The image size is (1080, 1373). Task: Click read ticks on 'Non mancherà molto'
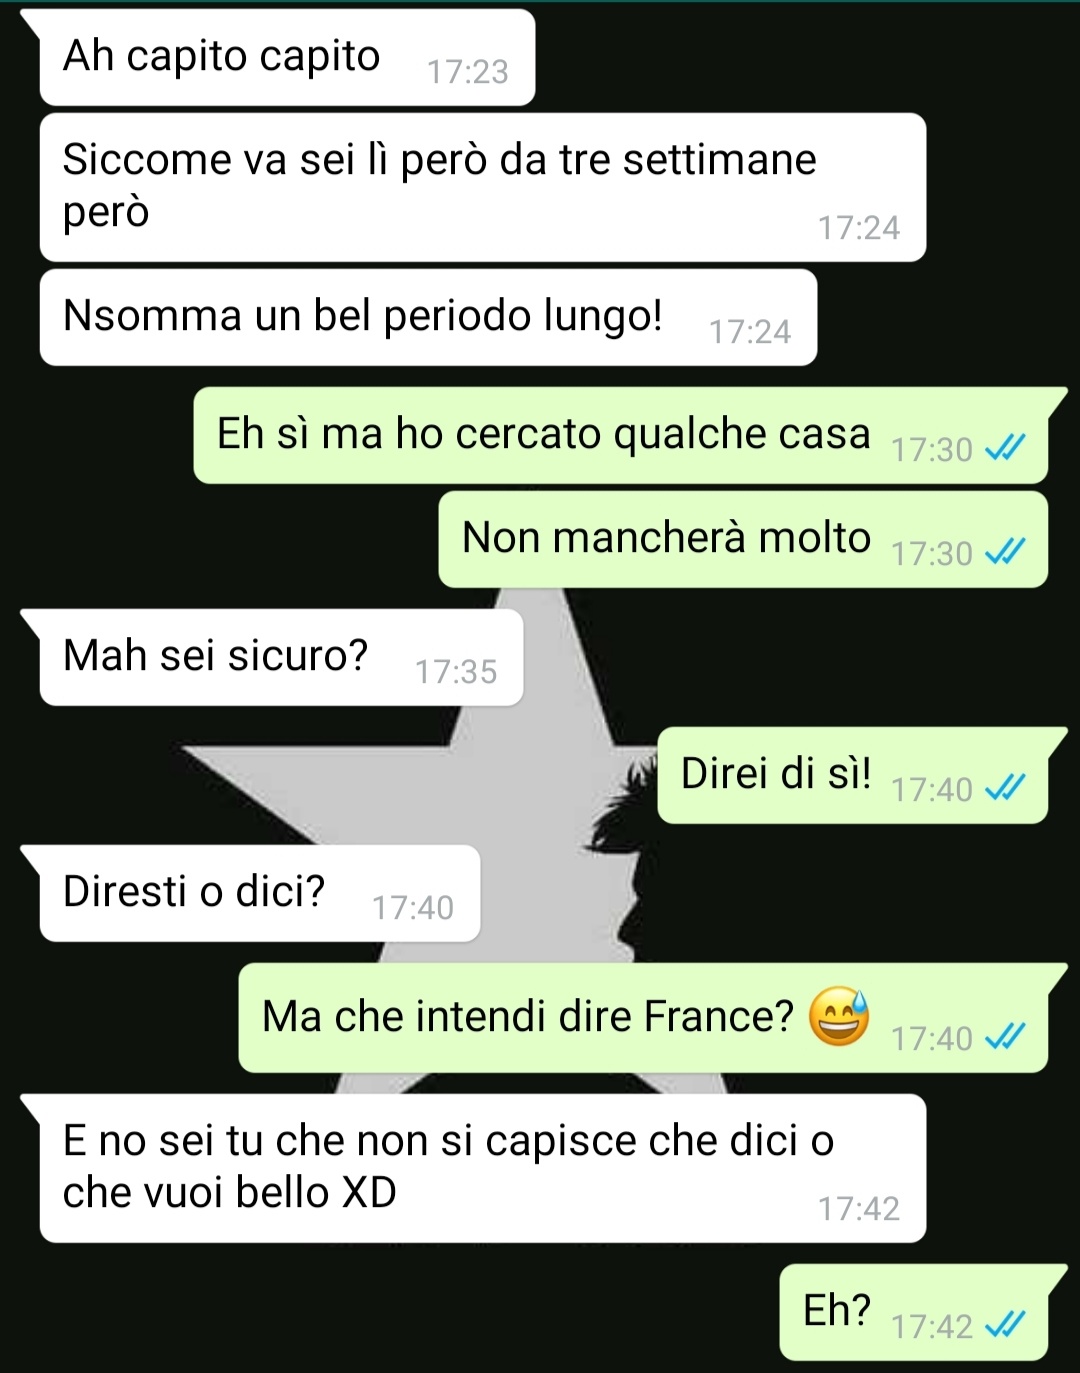pos(1005,552)
